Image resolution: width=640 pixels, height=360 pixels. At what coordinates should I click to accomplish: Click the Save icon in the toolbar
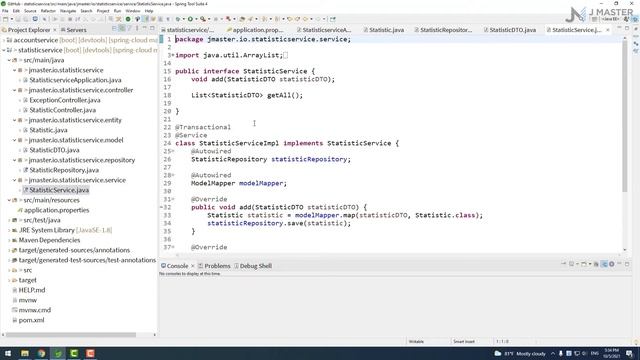click(x=18, y=19)
